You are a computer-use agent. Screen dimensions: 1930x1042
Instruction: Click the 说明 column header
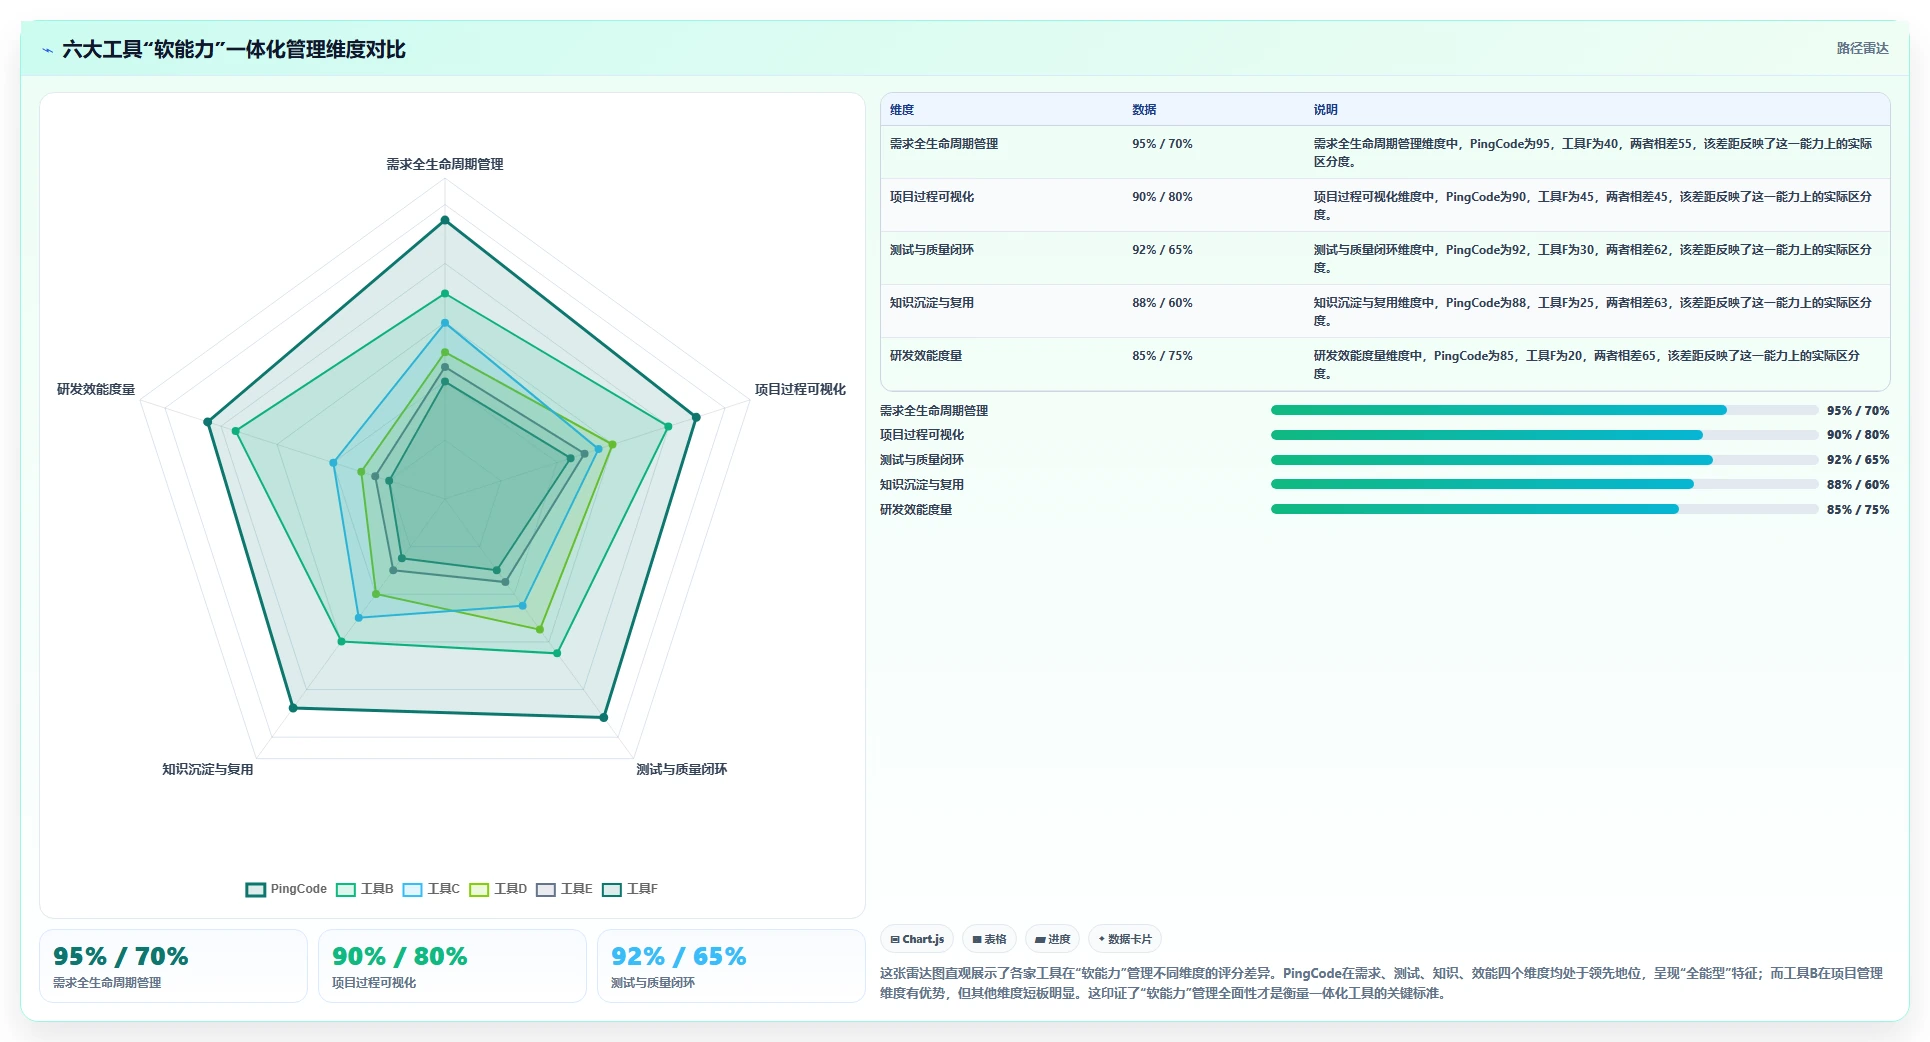[1325, 110]
